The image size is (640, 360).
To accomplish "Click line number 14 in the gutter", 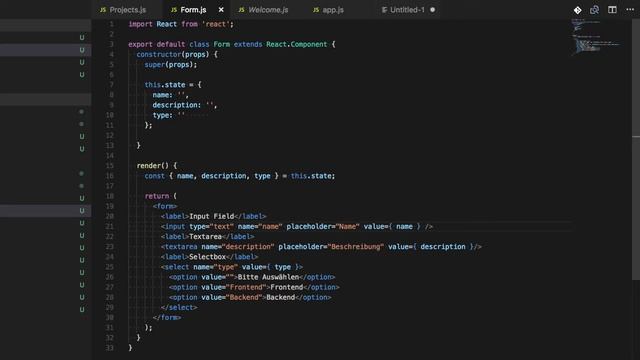I will point(110,156).
